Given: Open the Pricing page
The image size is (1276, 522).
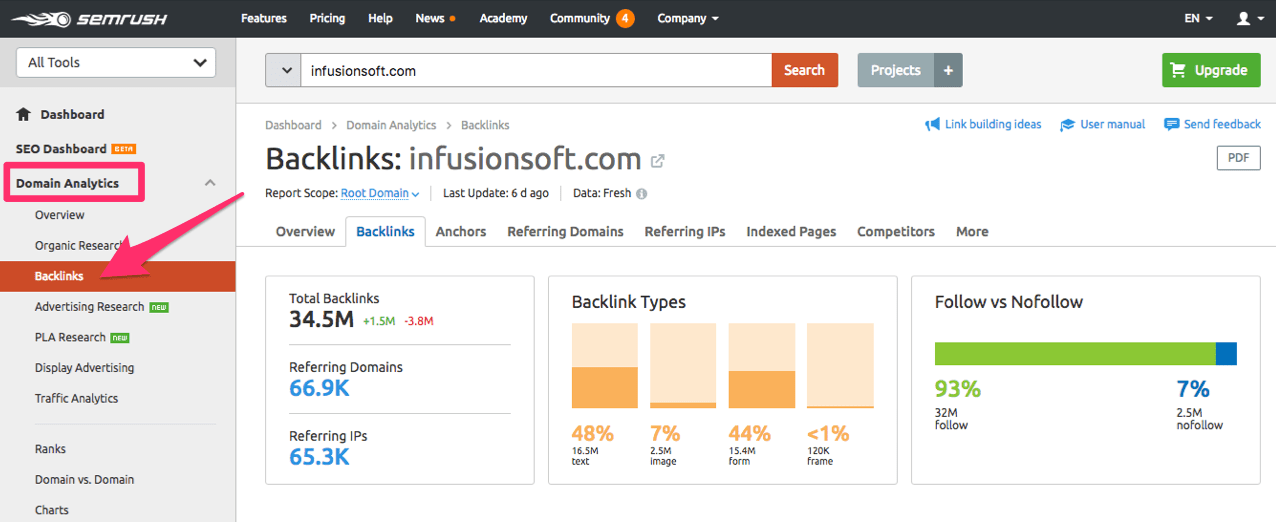Looking at the screenshot, I should click(x=327, y=18).
